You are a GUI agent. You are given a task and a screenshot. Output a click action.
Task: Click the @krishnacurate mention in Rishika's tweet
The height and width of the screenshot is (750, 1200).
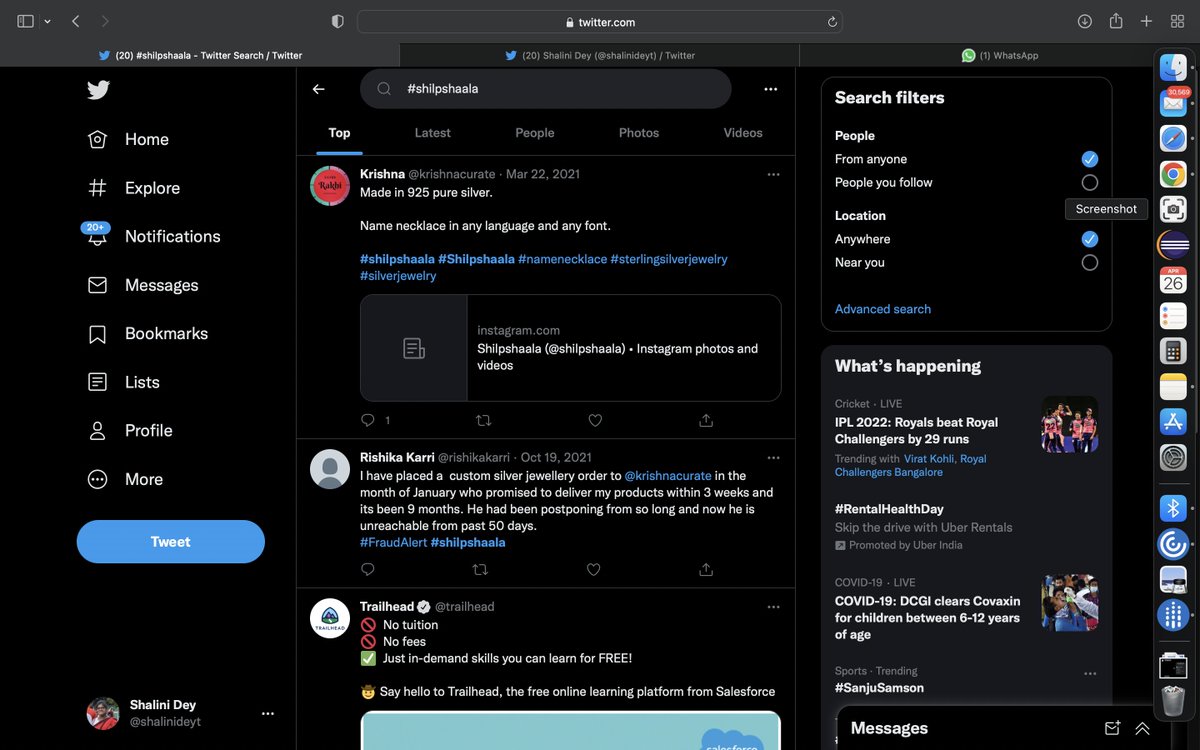pyautogui.click(x=668, y=476)
